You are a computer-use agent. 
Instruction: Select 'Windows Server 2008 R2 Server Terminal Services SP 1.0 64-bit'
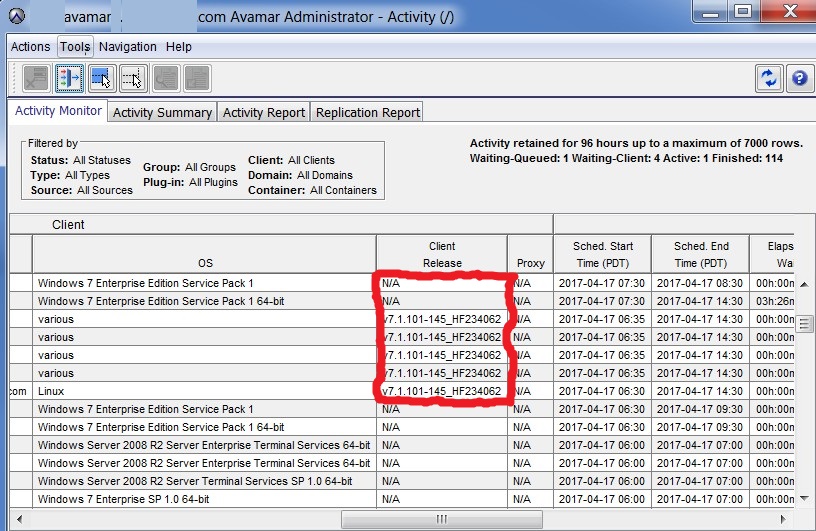[x=205, y=481]
